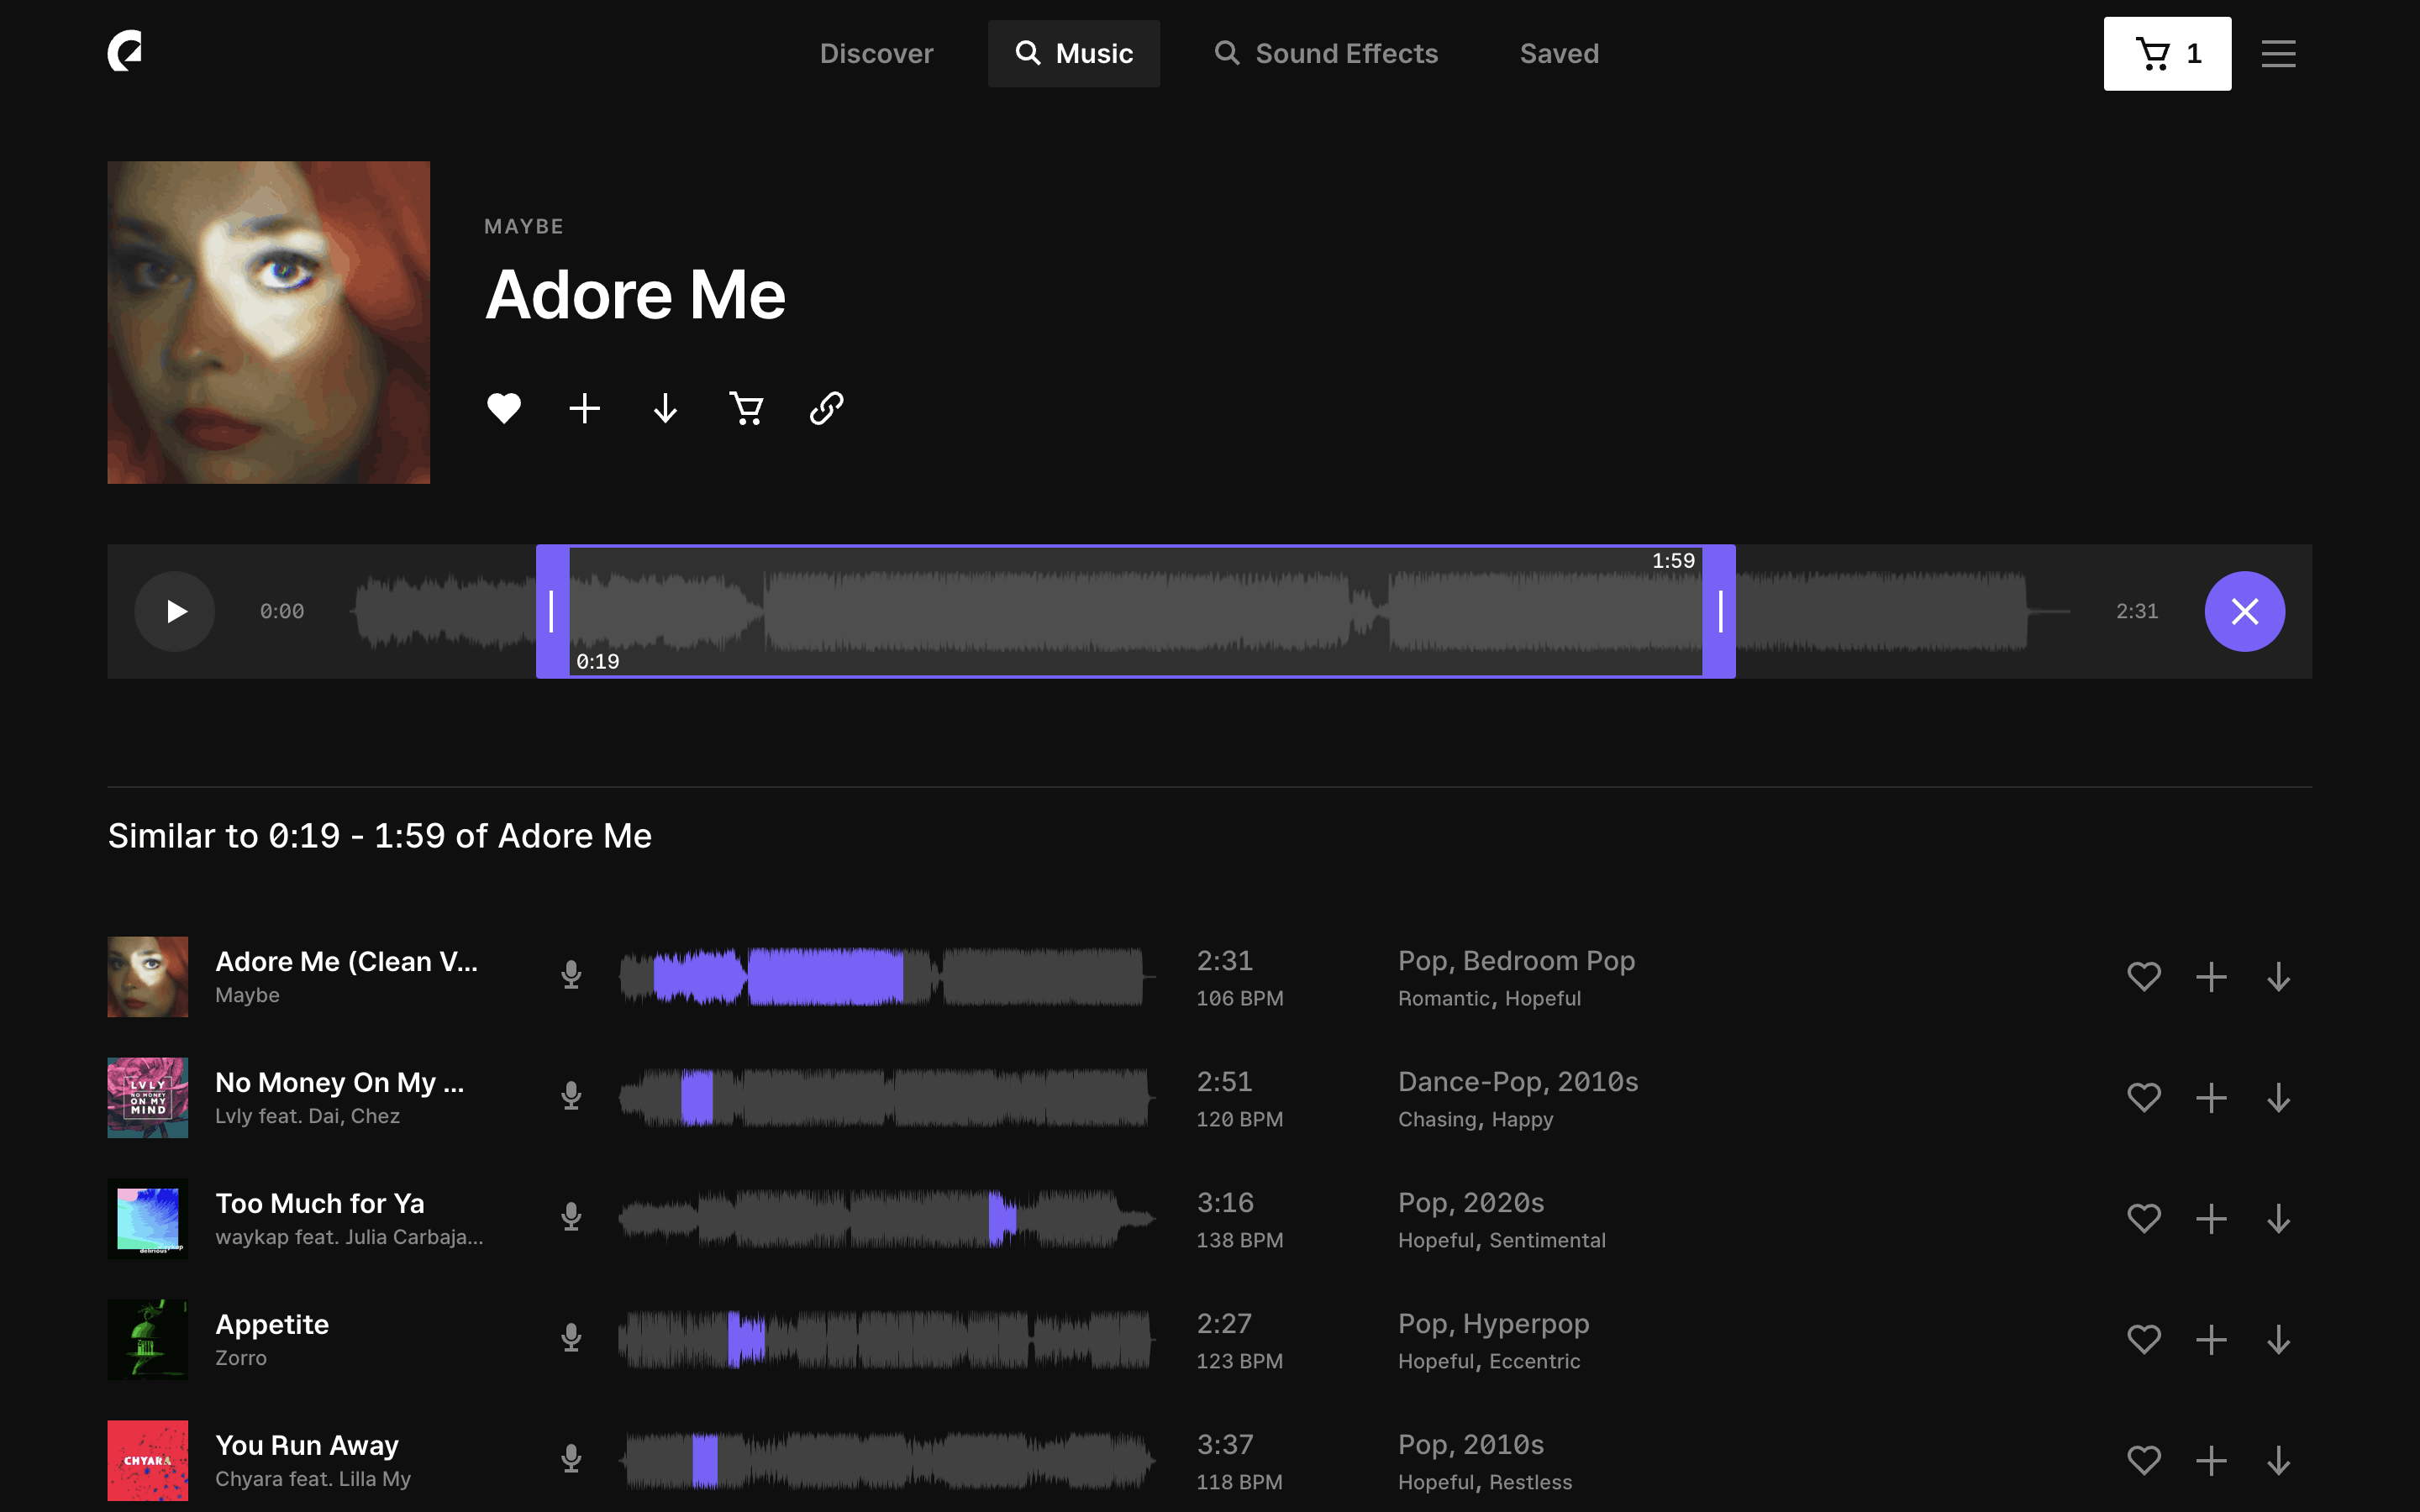Screen dimensions: 2420x1512
Task: Add Adore Me to the cart
Action: [x=746, y=408]
